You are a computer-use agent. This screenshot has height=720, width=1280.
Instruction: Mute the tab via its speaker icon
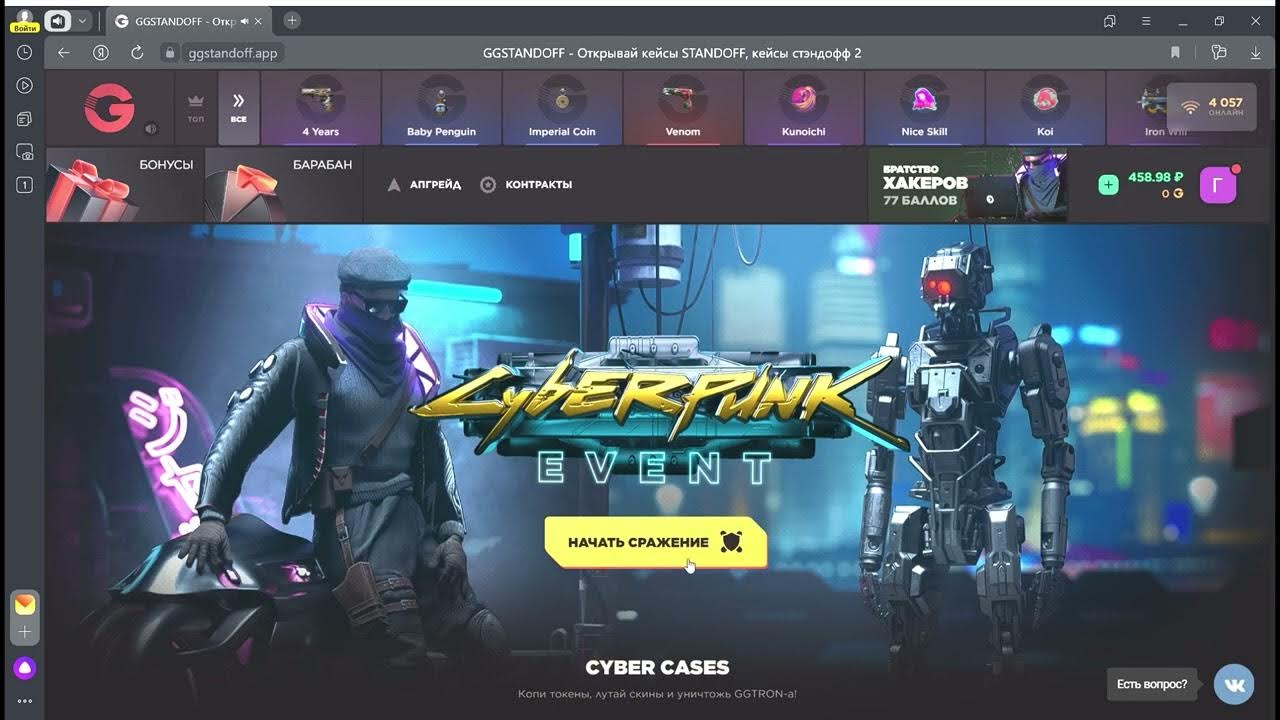tap(244, 21)
